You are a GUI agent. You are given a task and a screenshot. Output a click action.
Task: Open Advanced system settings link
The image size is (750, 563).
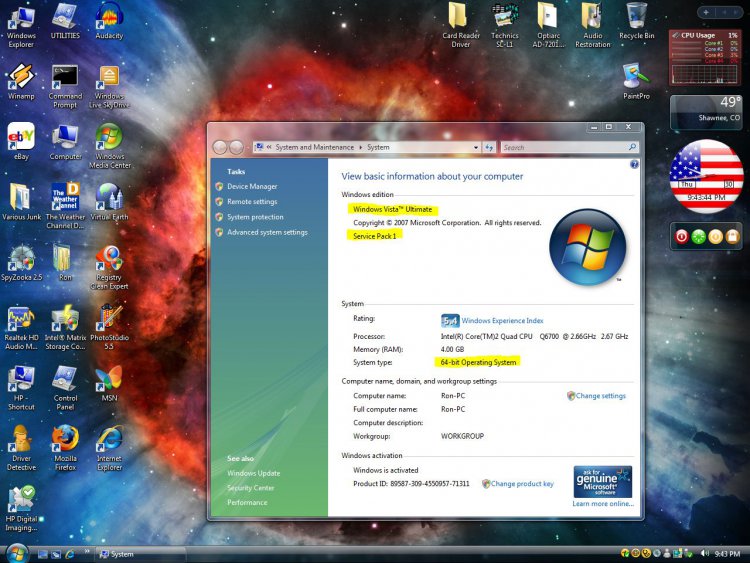[x=267, y=232]
